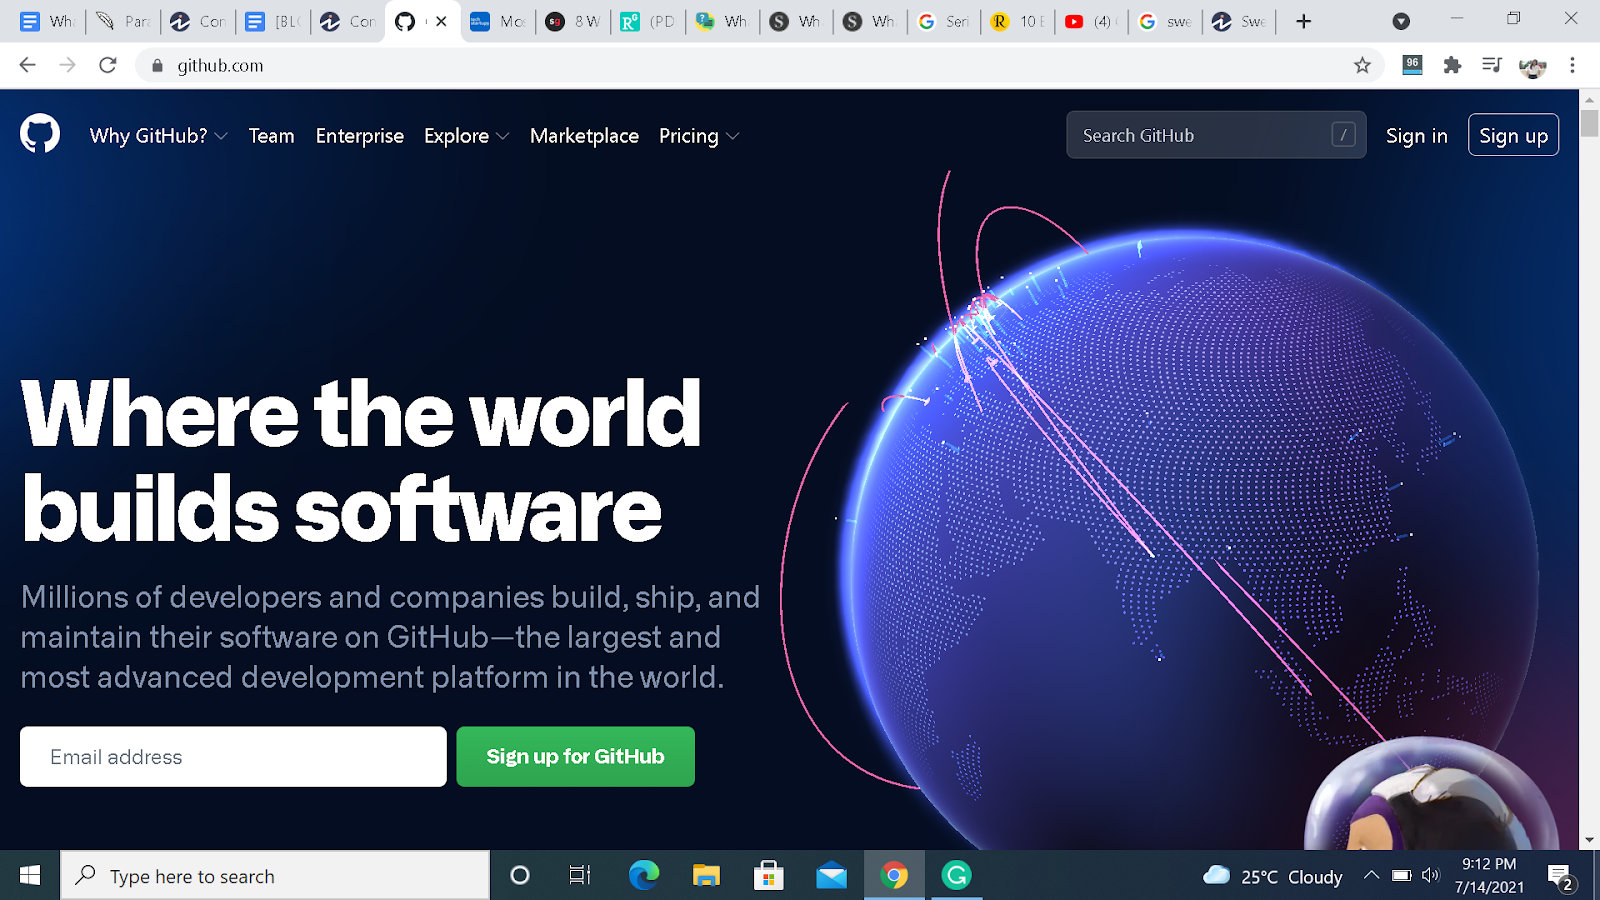Go back using the browser back arrow

click(x=27, y=65)
